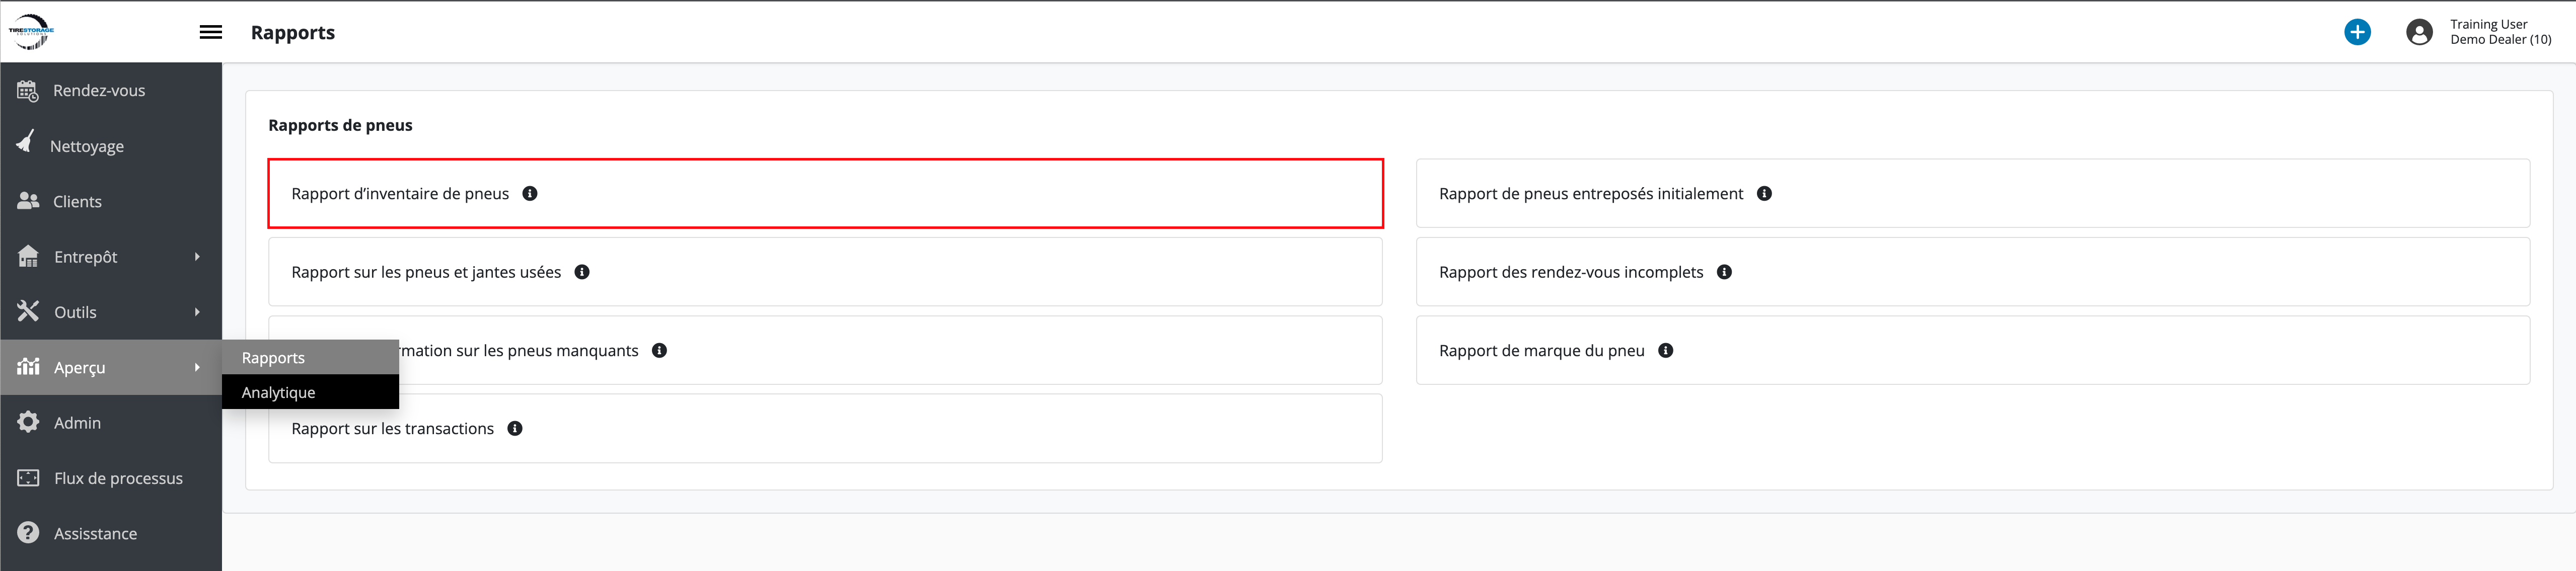The height and width of the screenshot is (571, 2576).
Task: Click info icon beside Rapport d'inventaire de pneus
Action: click(530, 194)
